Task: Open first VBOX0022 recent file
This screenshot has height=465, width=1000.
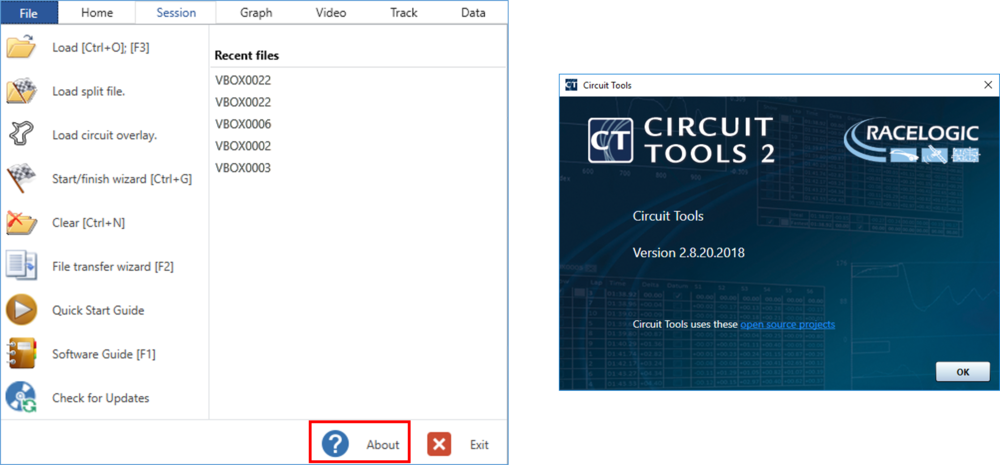Action: pyautogui.click(x=243, y=80)
